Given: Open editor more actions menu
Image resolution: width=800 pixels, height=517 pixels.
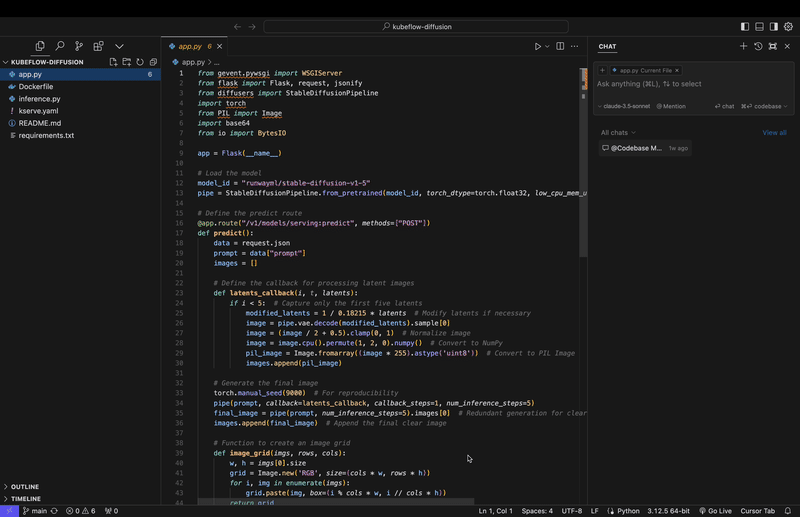Looking at the screenshot, I should point(574,46).
